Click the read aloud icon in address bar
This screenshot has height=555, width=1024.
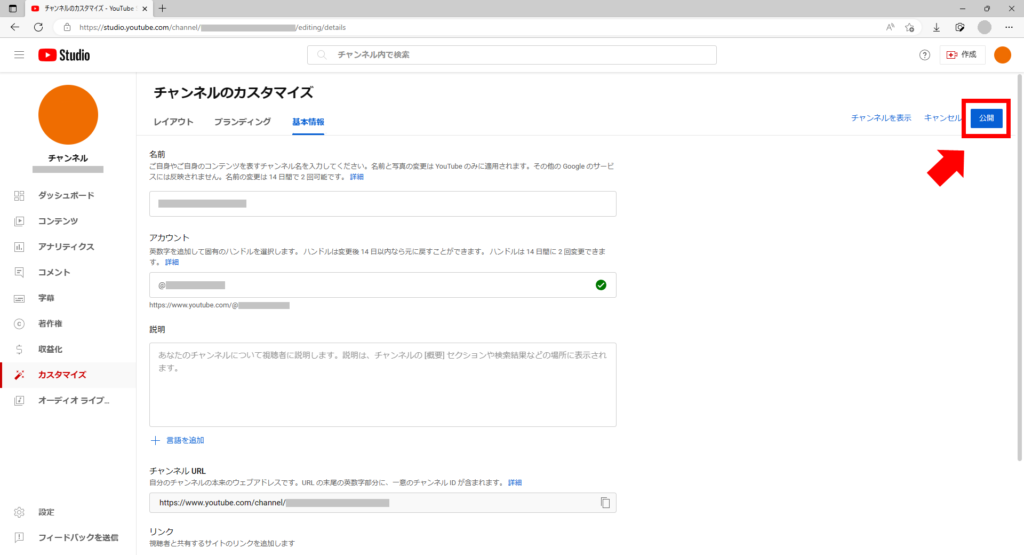pyautogui.click(x=890, y=27)
